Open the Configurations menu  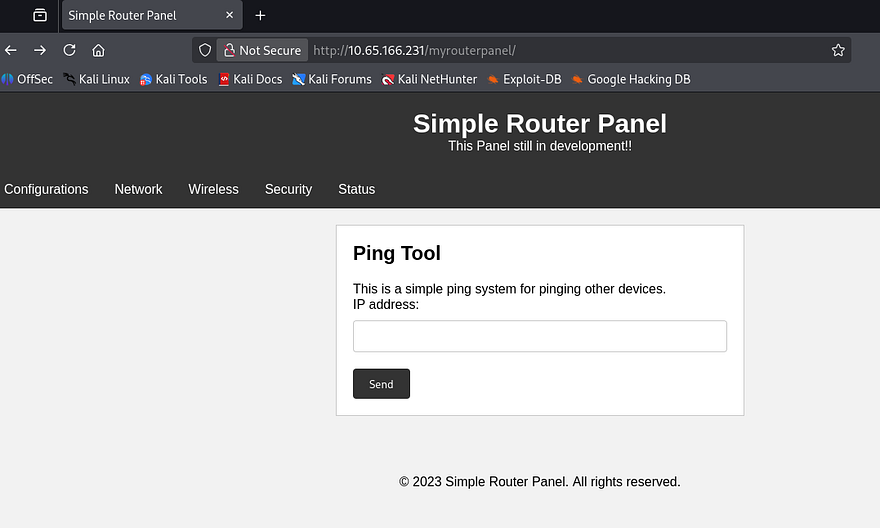(x=46, y=189)
